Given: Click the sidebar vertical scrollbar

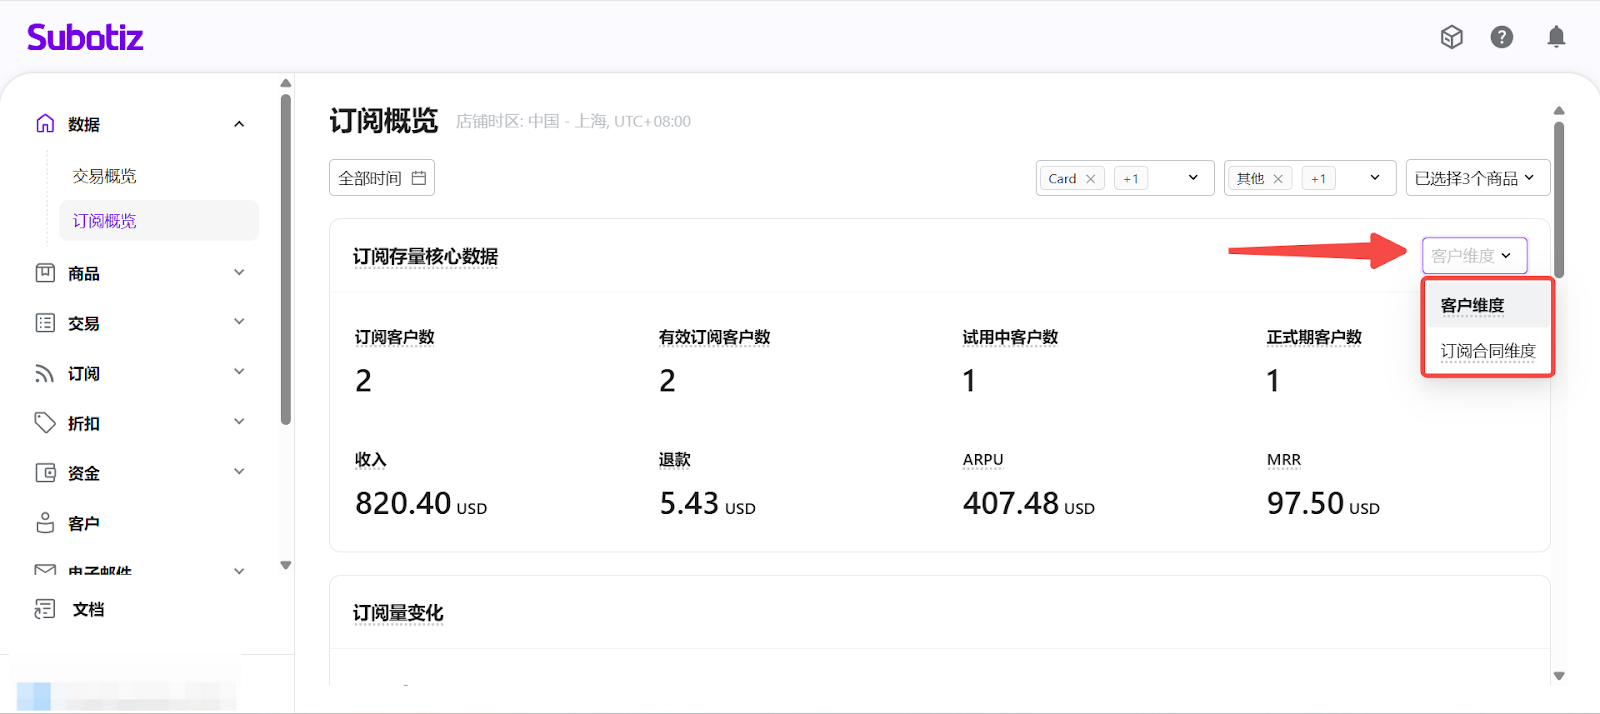Looking at the screenshot, I should [x=286, y=260].
